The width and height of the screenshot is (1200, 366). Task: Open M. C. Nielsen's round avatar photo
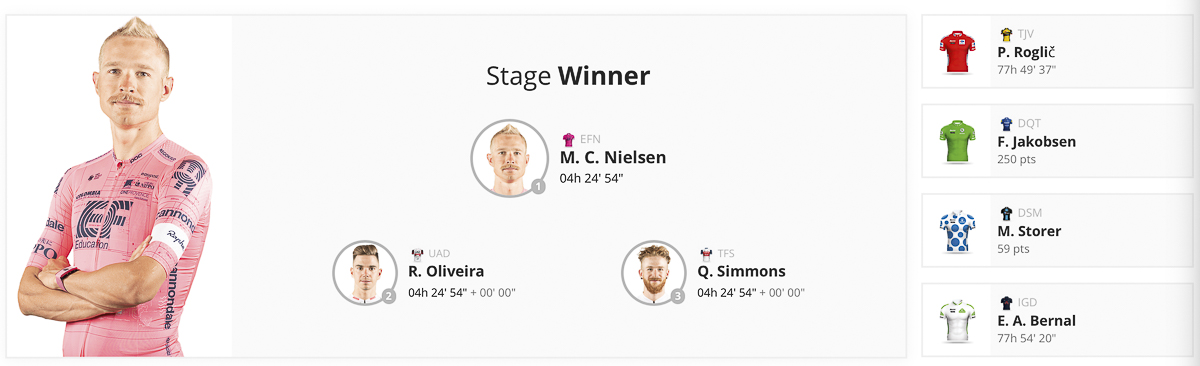click(x=508, y=157)
